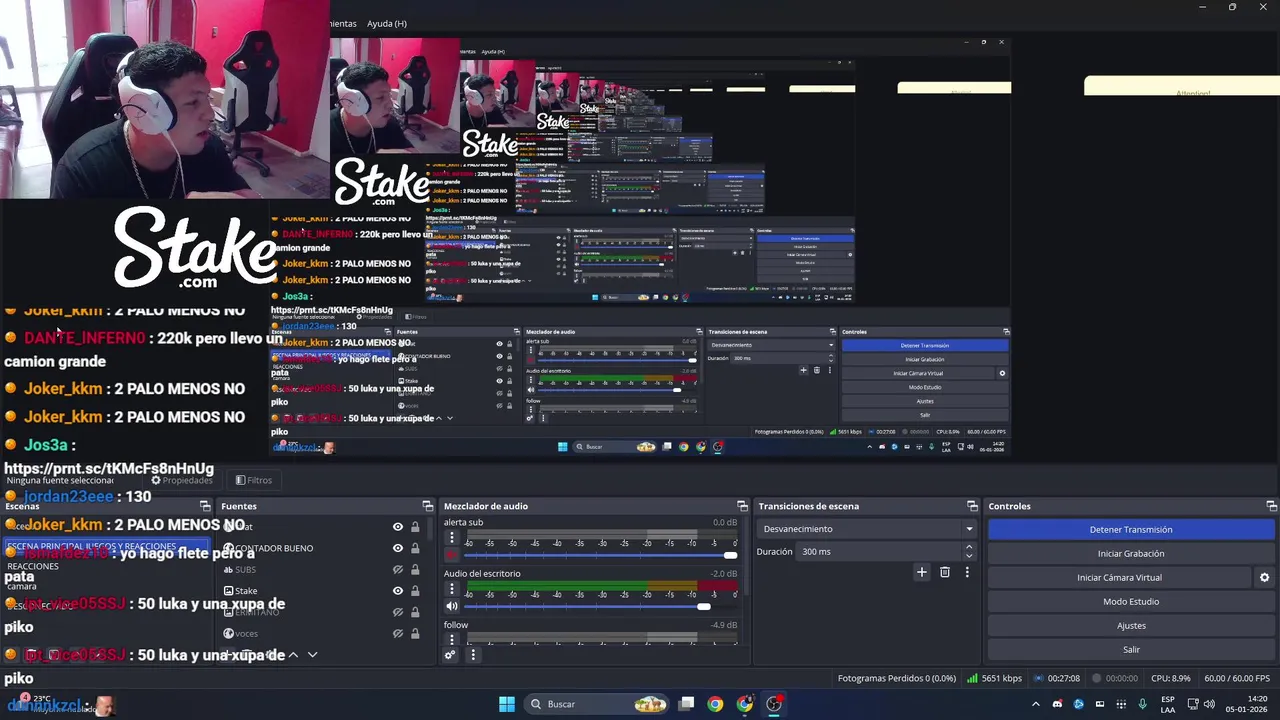Open volume control in system tray
This screenshot has width=1280, height=720.
pos(1209,704)
